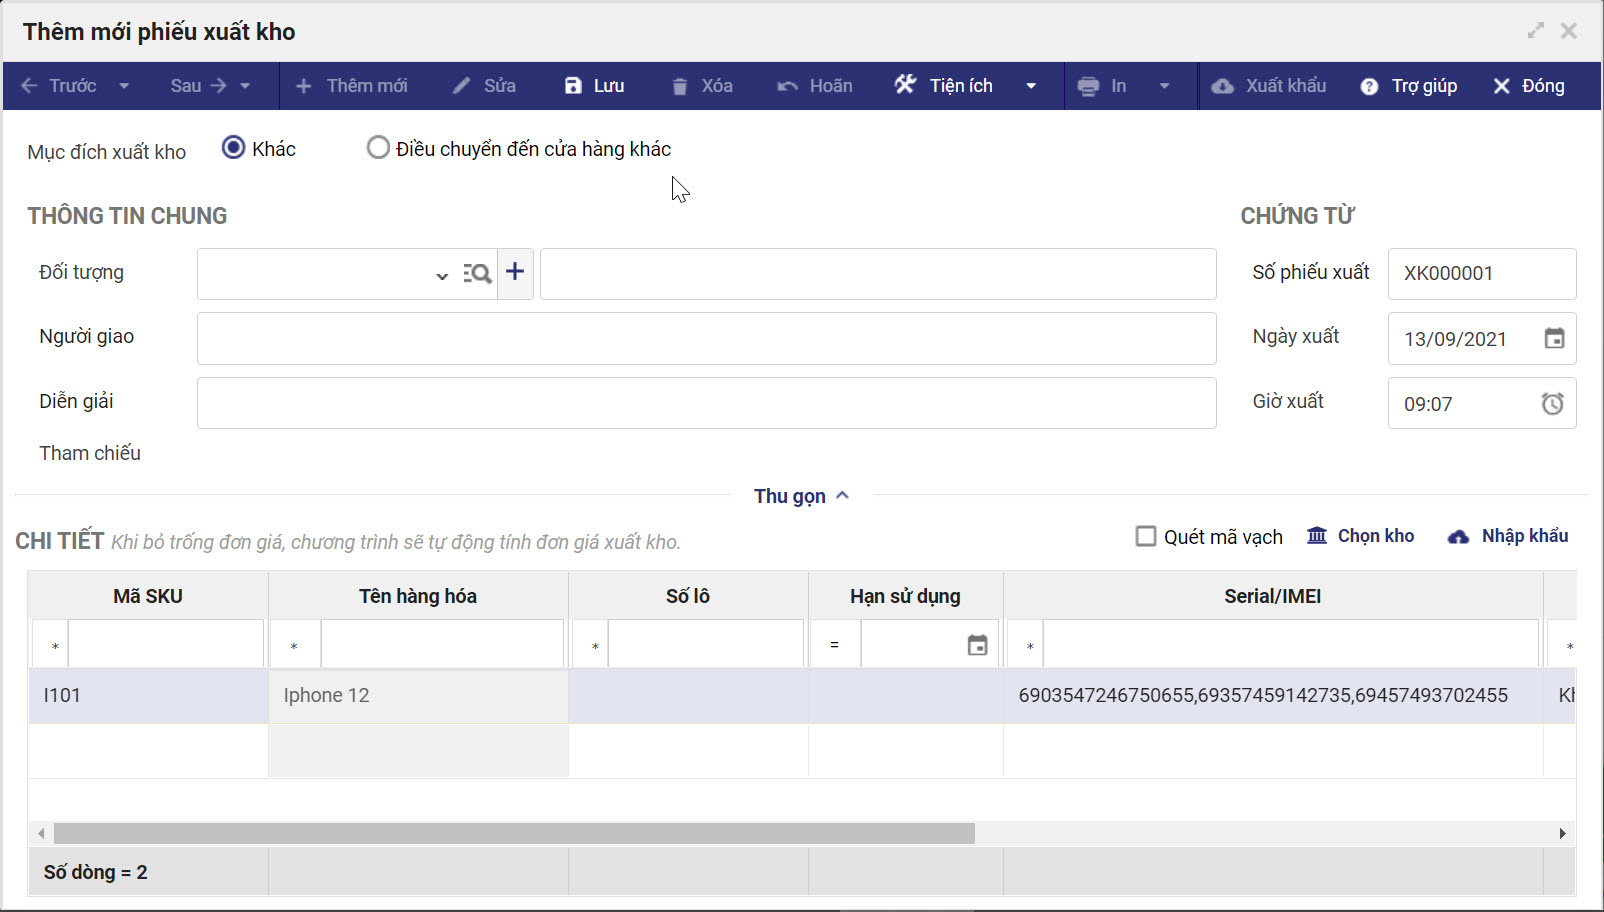This screenshot has width=1604, height=912.
Task: Click the scroll right arrow of the grid
Action: [1562, 833]
